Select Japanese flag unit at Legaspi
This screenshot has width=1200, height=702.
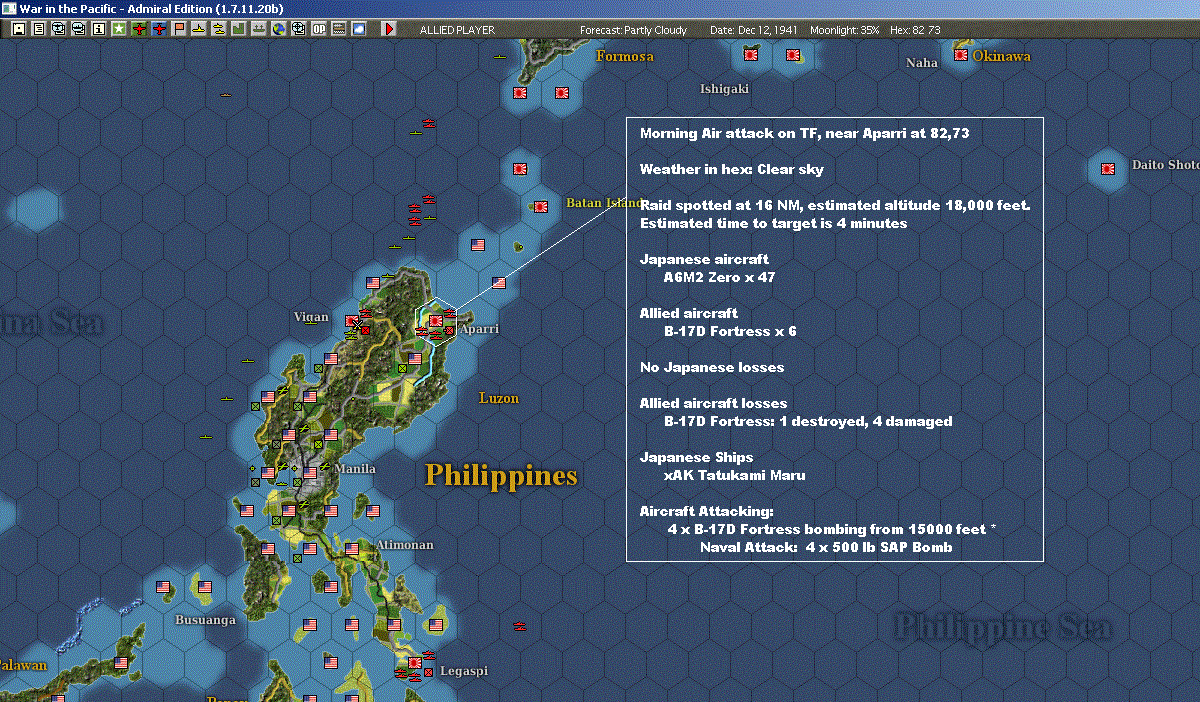(416, 663)
